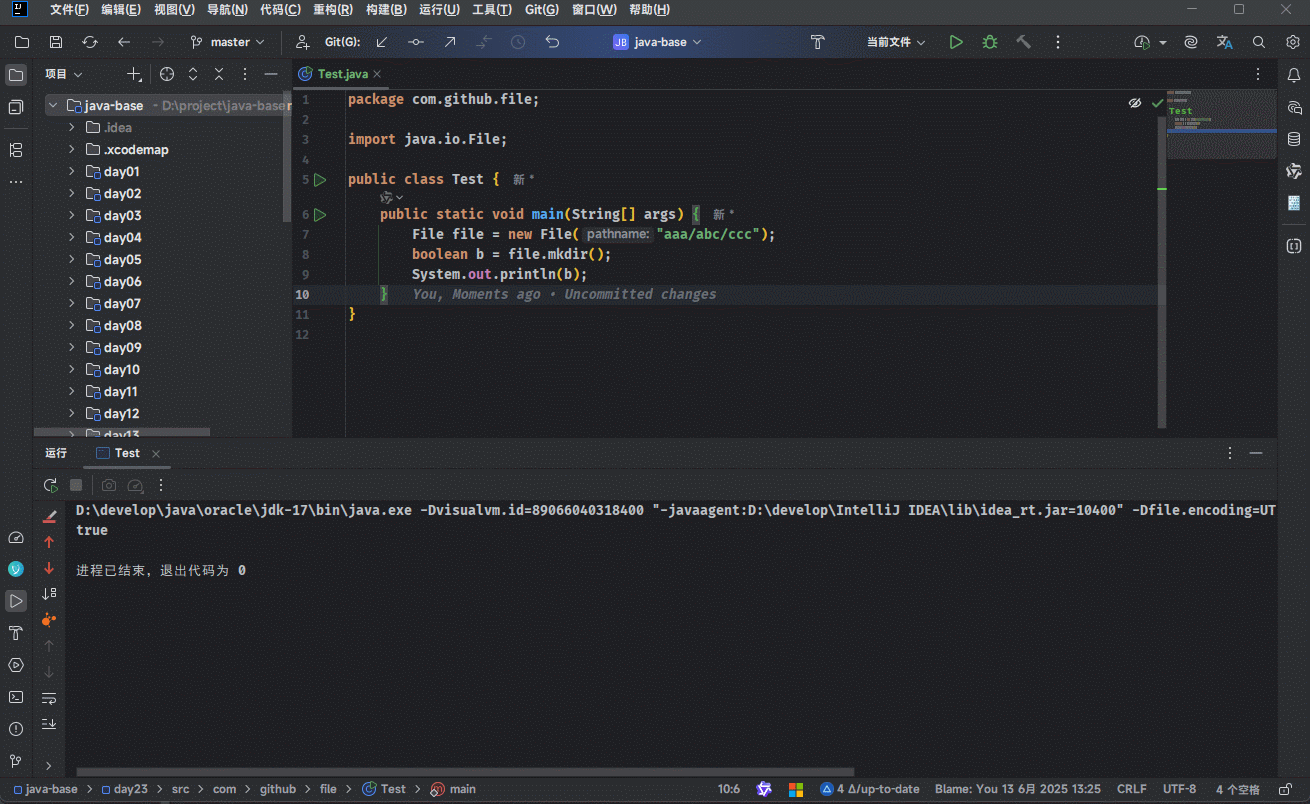Open the 当前文件 run configuration dropdown
1310x804 pixels.
coord(896,42)
